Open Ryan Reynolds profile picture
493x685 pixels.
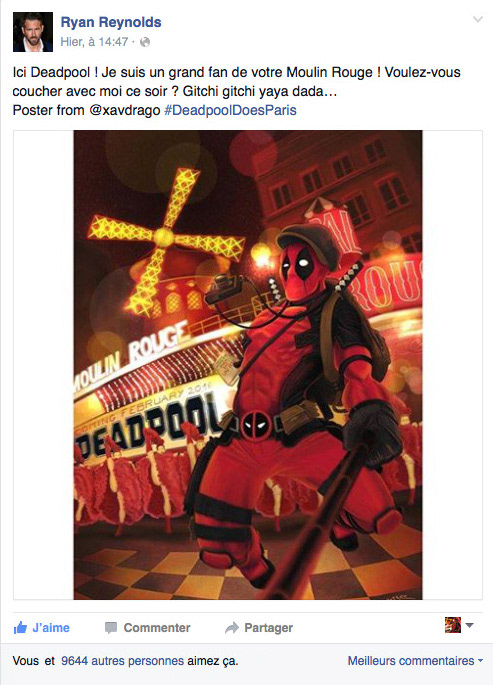tap(33, 32)
